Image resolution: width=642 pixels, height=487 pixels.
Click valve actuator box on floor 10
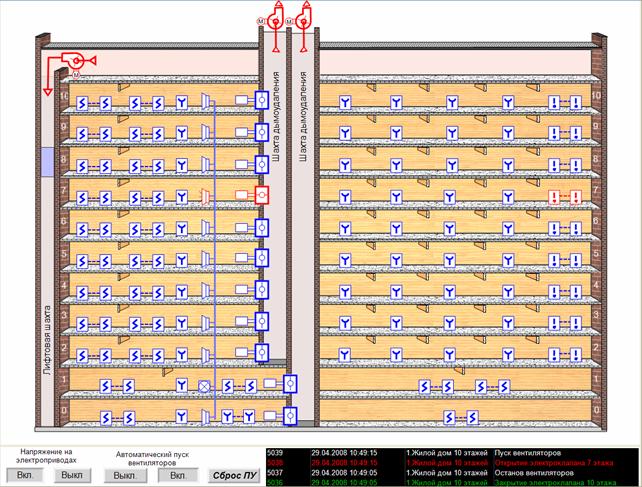pyautogui.click(x=242, y=100)
